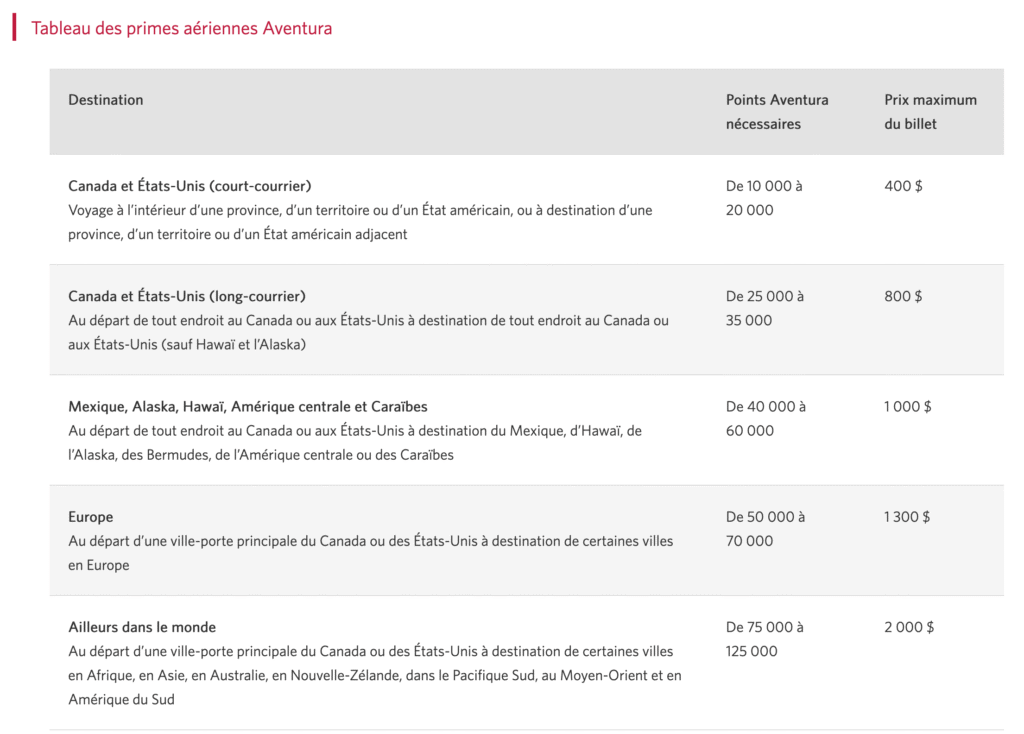
Task: Click the Destination column header
Action: [x=105, y=100]
